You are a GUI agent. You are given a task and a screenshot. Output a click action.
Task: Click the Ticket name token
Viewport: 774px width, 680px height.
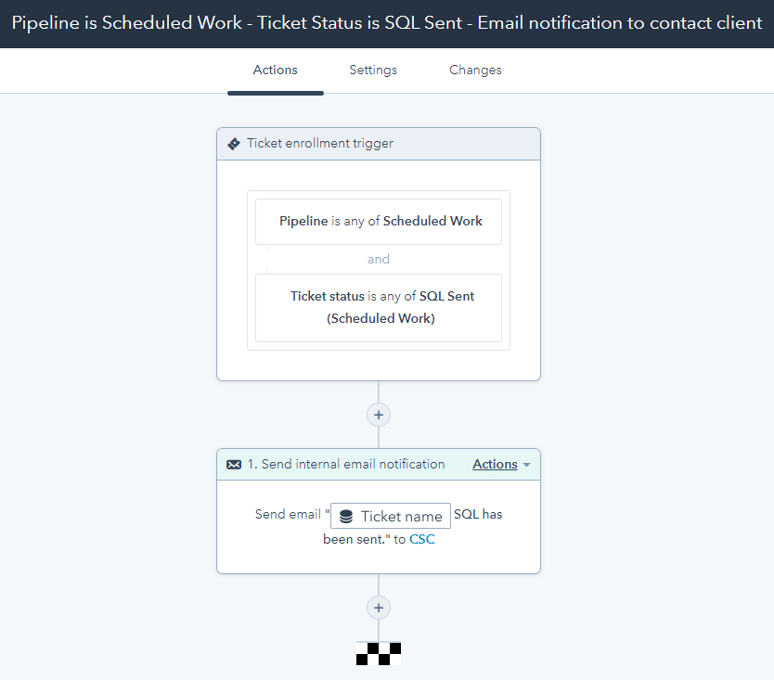tap(391, 516)
